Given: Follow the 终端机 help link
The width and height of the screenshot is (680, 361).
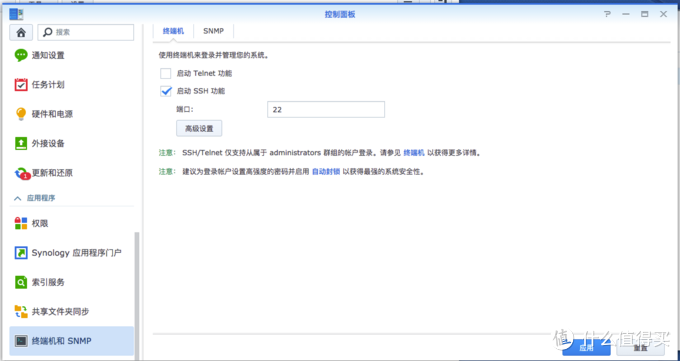Looking at the screenshot, I should 414,153.
